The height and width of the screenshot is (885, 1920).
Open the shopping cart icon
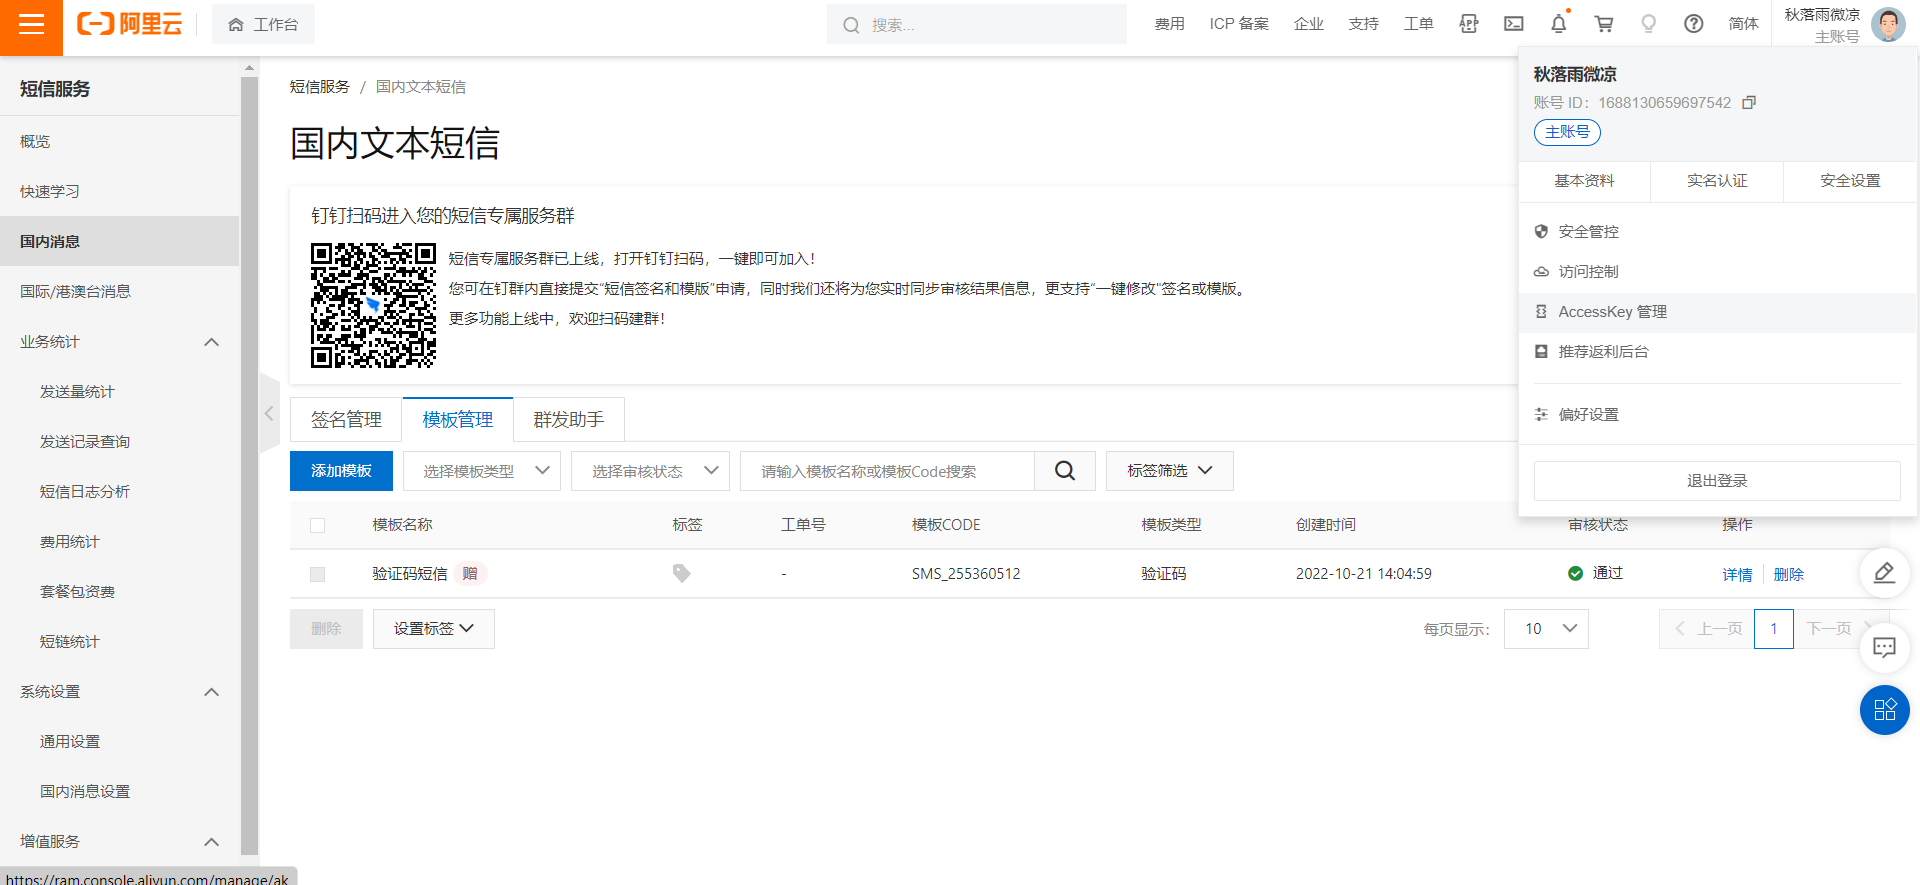coord(1604,24)
